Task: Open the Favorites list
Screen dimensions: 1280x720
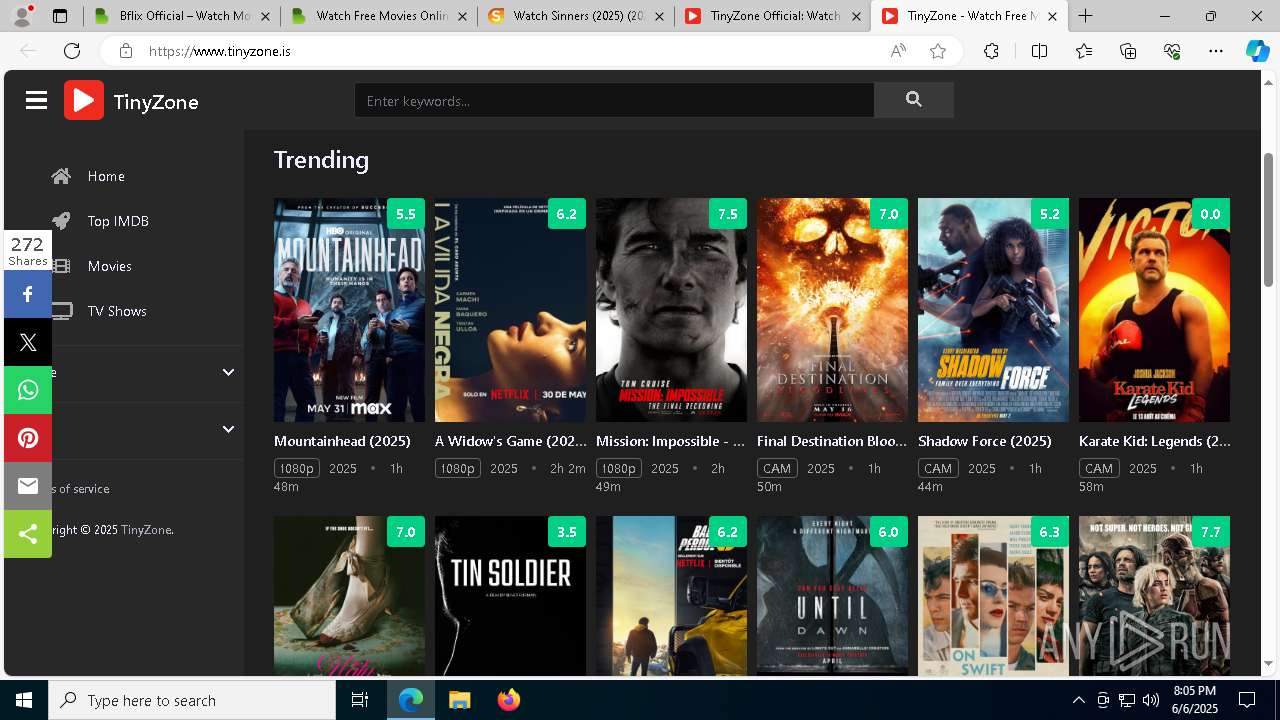Action: coord(1084,51)
